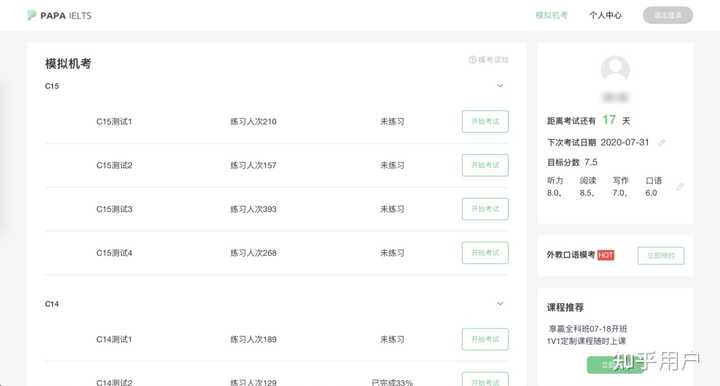The width and height of the screenshot is (720, 386).
Task: Open the 个人中心 navigation tab
Action: click(x=606, y=15)
